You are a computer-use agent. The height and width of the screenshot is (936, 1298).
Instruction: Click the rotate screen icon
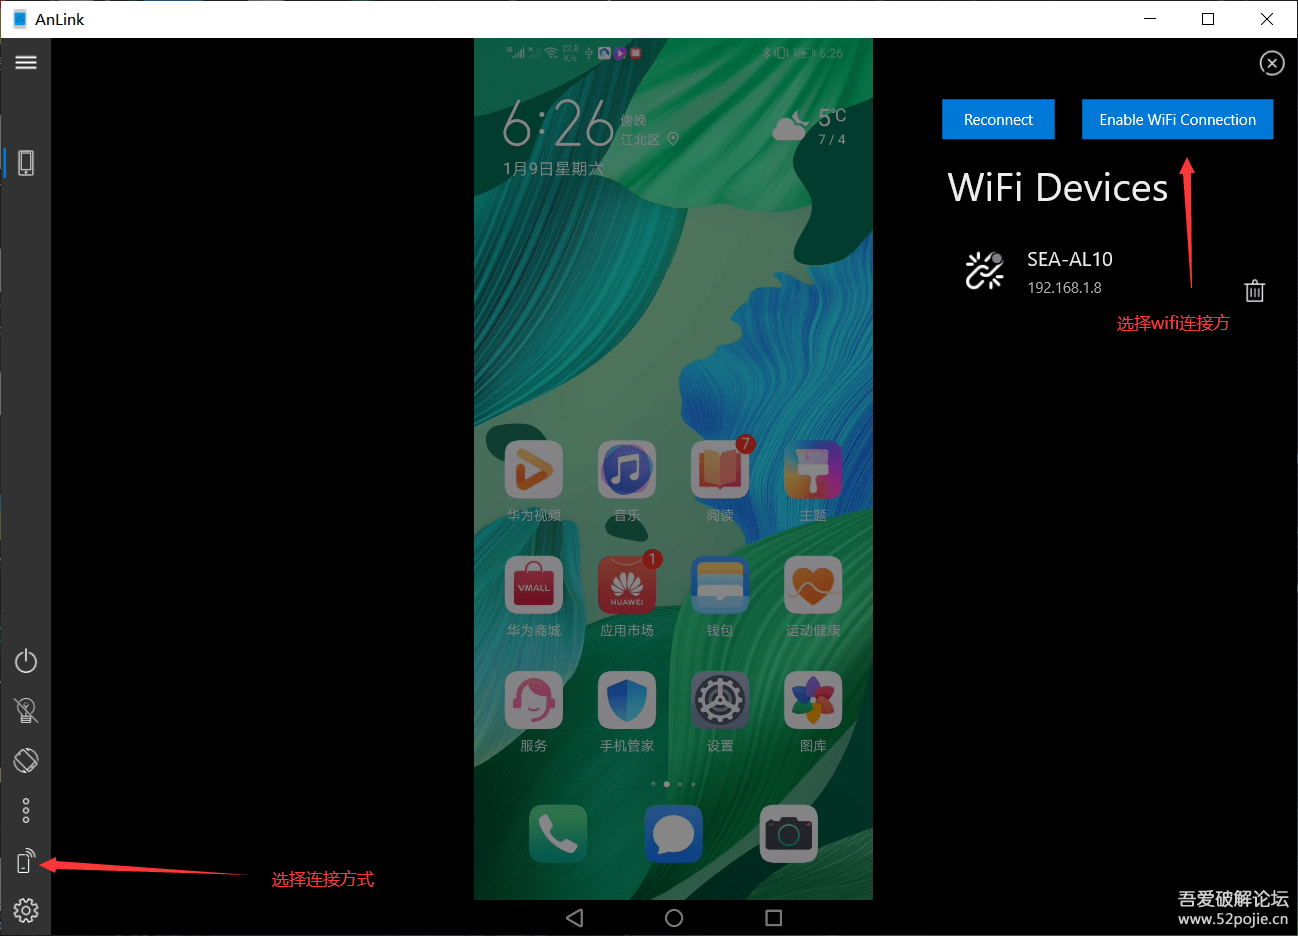pyautogui.click(x=26, y=761)
